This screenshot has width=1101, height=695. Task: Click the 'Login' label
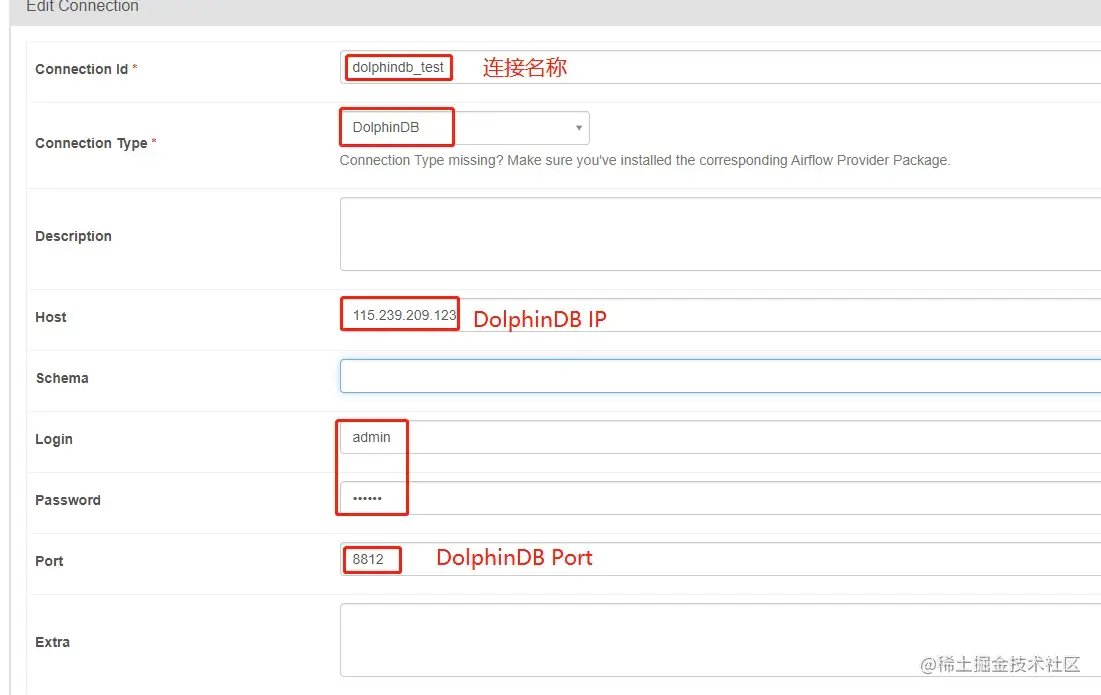(x=54, y=439)
